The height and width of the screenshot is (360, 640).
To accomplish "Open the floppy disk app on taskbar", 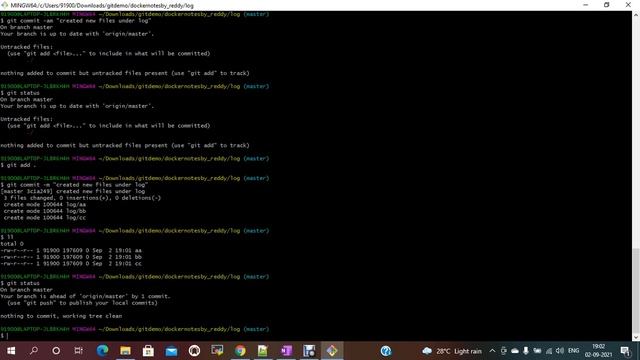I will (309, 351).
